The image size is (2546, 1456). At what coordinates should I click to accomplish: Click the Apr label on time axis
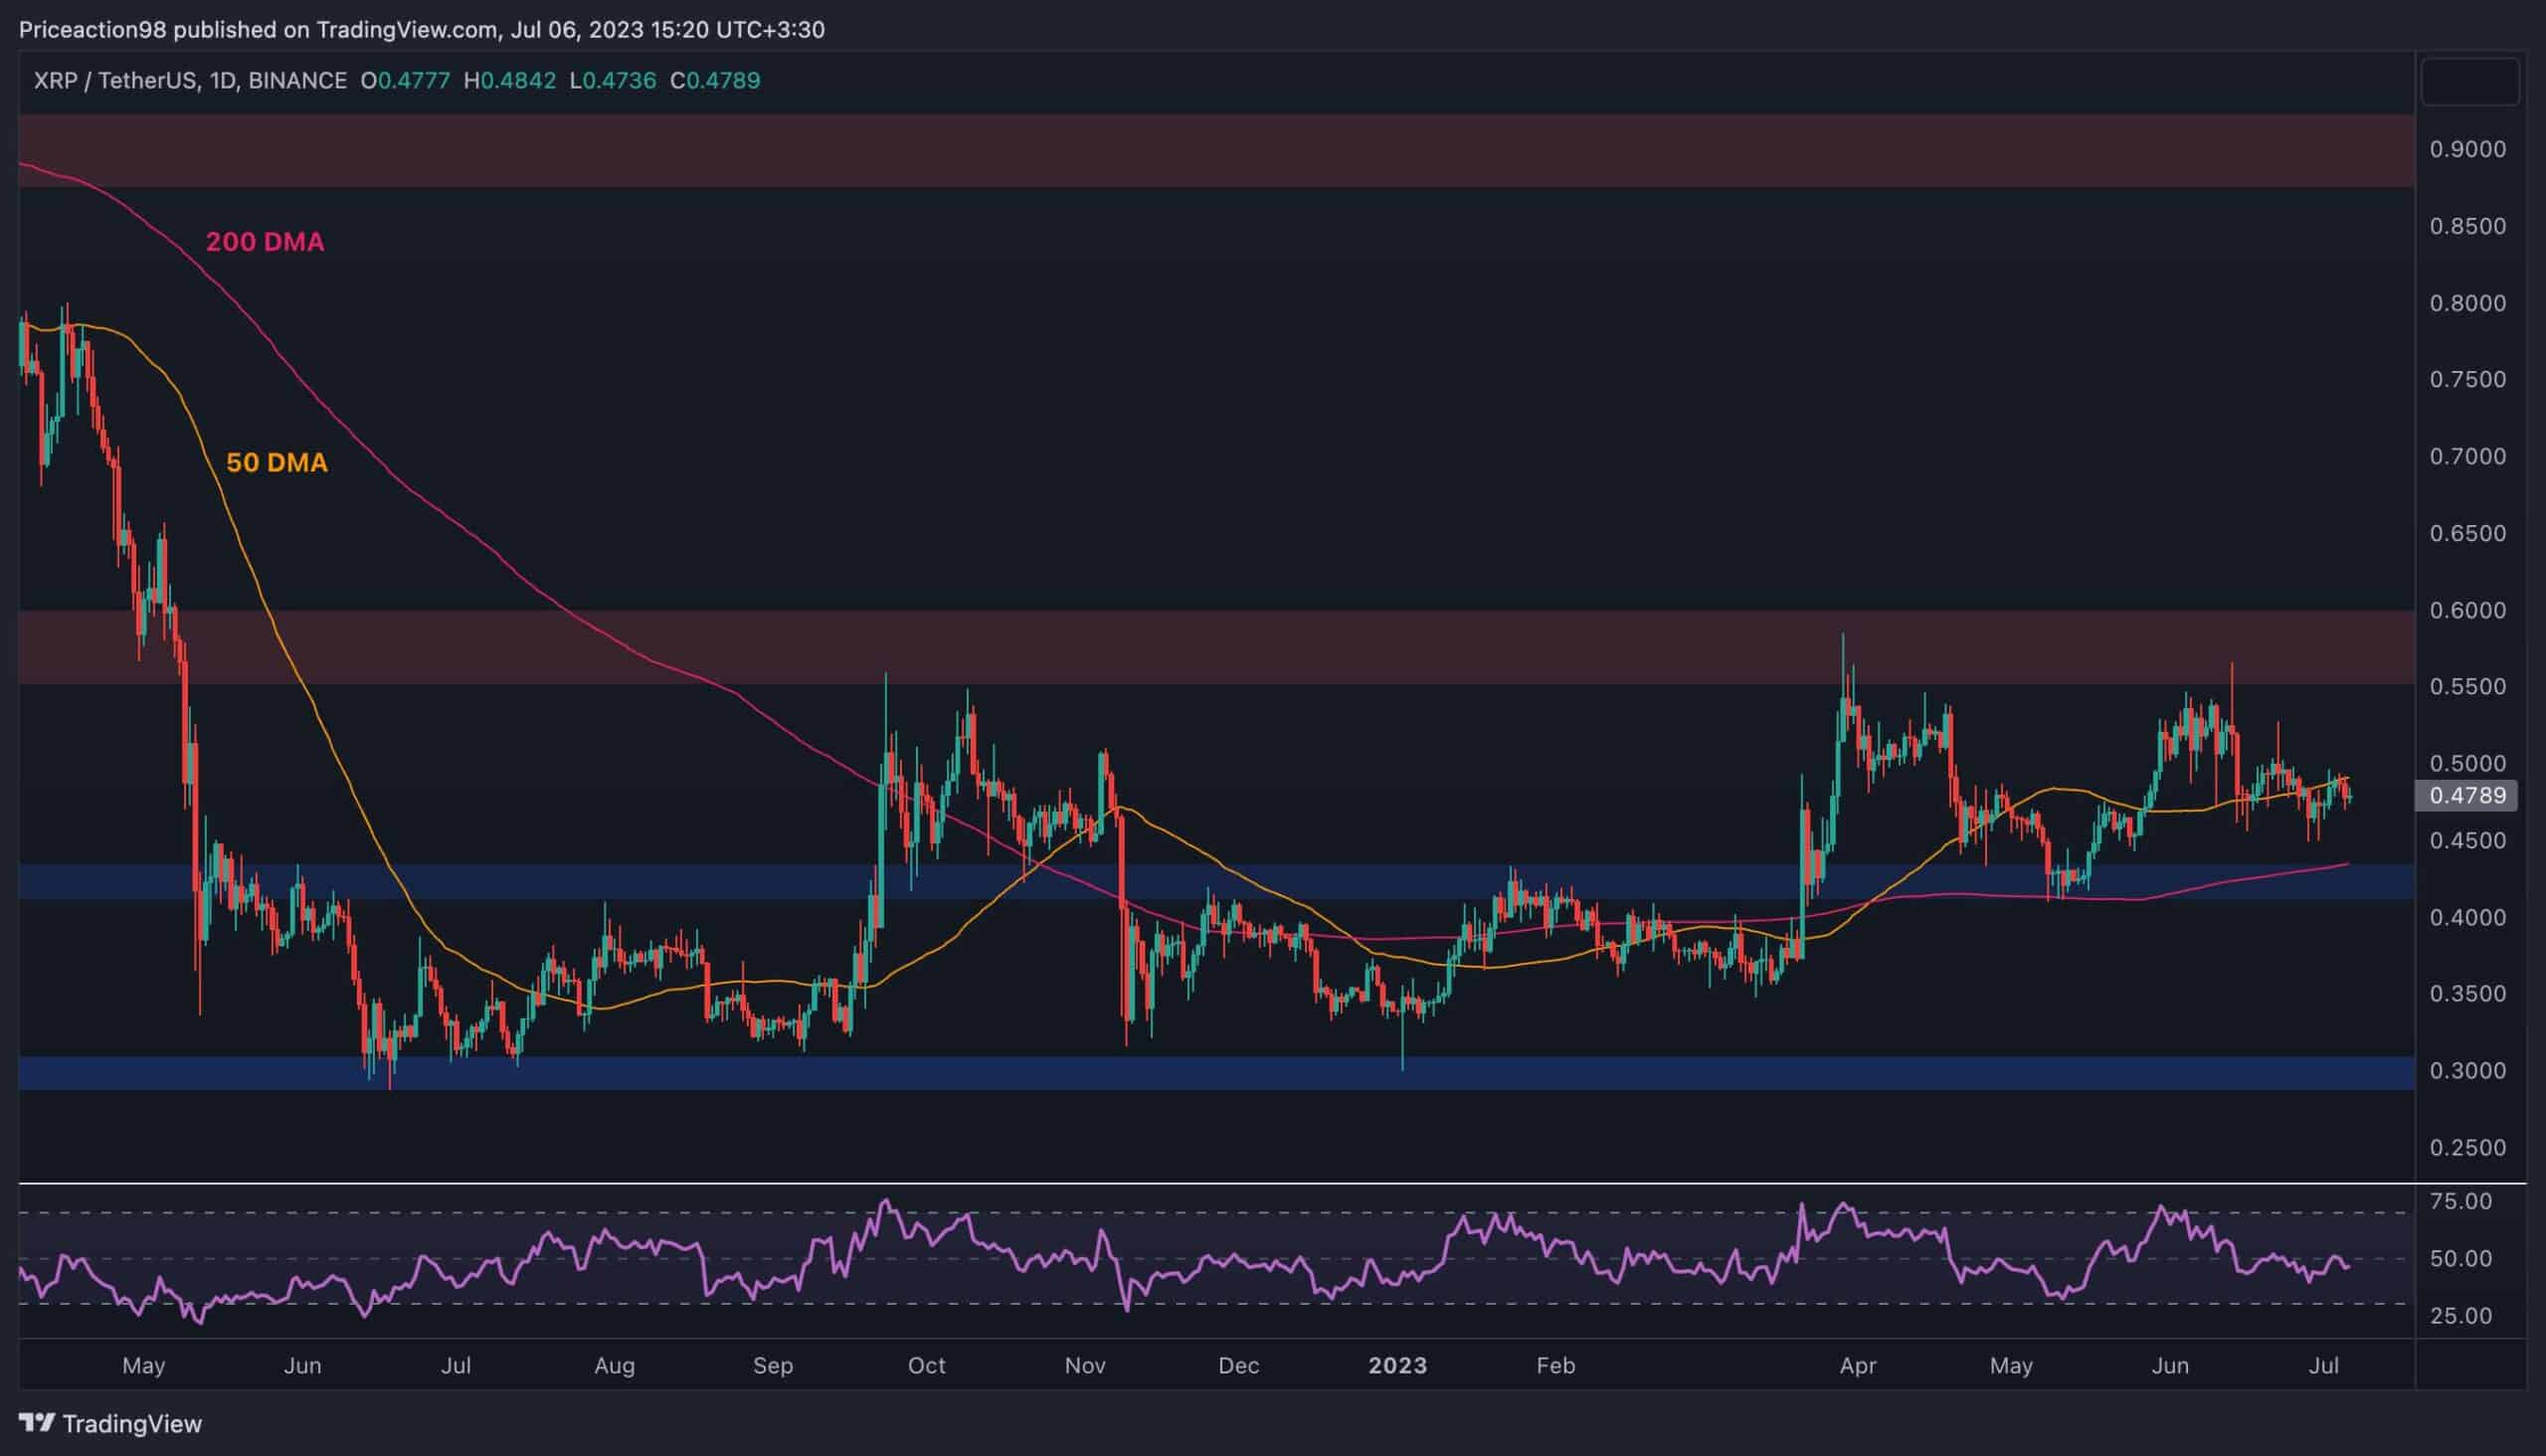click(x=1858, y=1366)
